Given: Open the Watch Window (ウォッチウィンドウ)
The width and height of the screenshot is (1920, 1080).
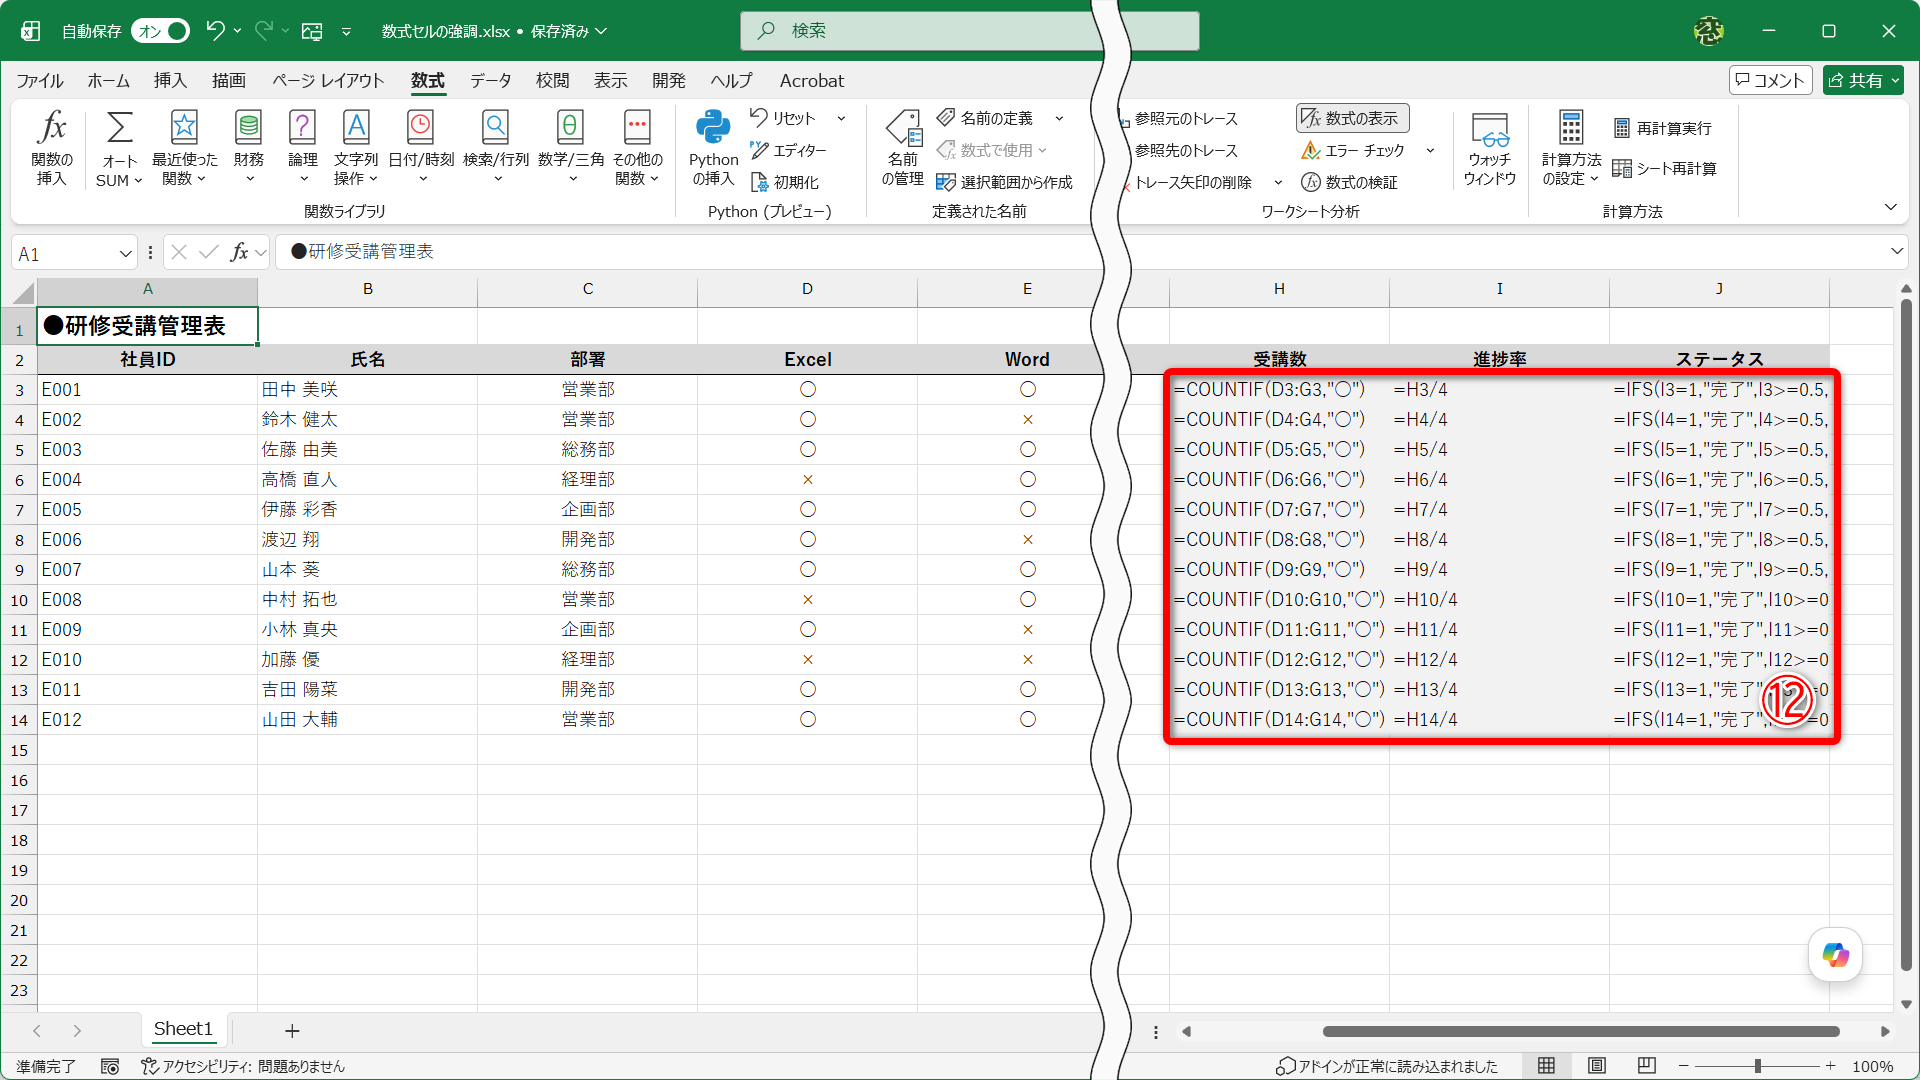Looking at the screenshot, I should pos(1490,148).
